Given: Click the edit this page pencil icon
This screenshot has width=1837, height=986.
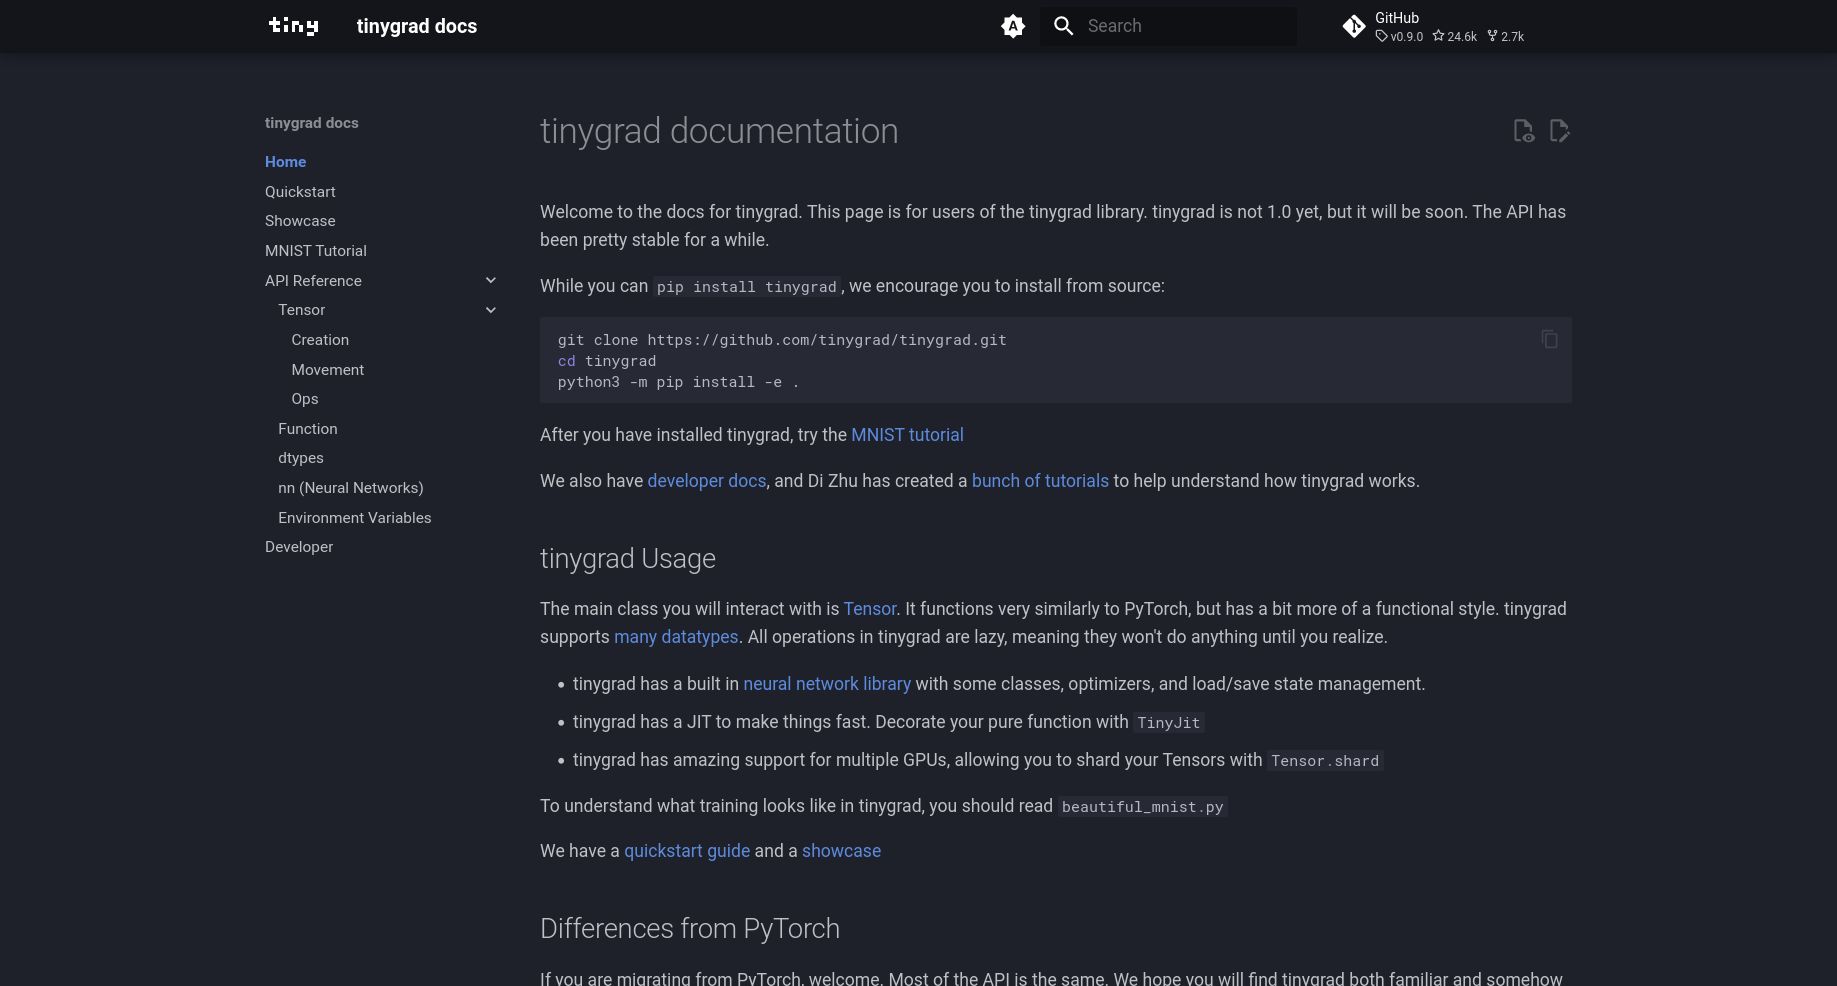Looking at the screenshot, I should point(1559,131).
